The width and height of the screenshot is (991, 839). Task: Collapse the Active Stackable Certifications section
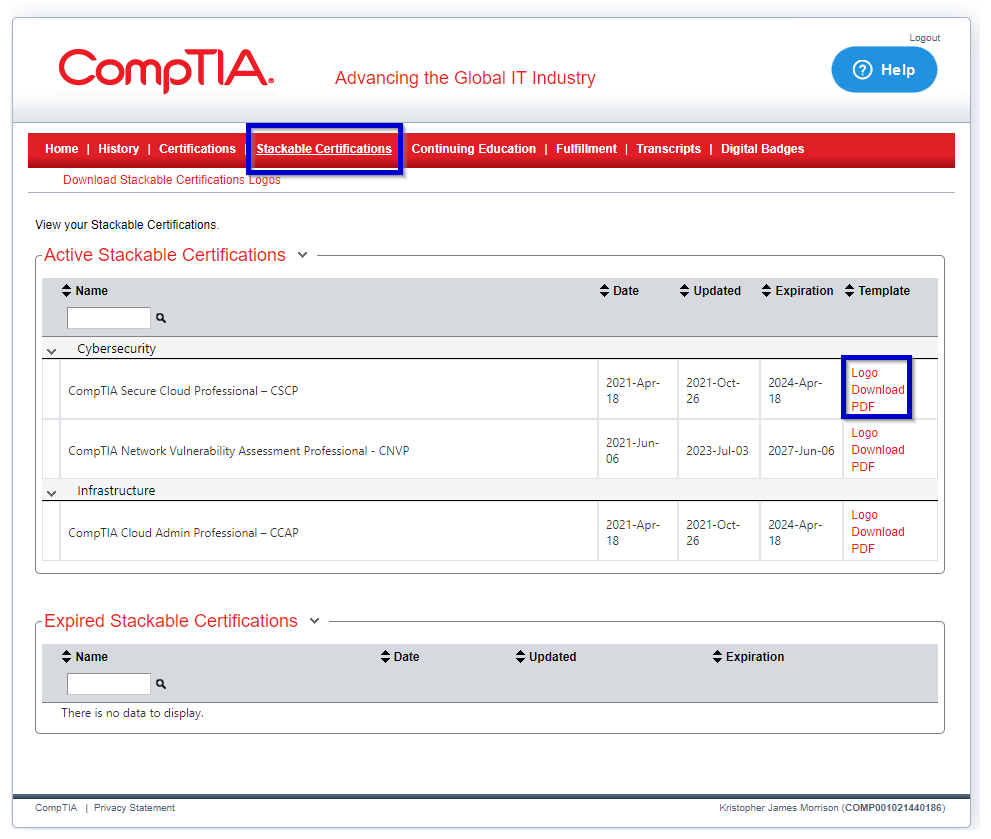click(x=303, y=255)
